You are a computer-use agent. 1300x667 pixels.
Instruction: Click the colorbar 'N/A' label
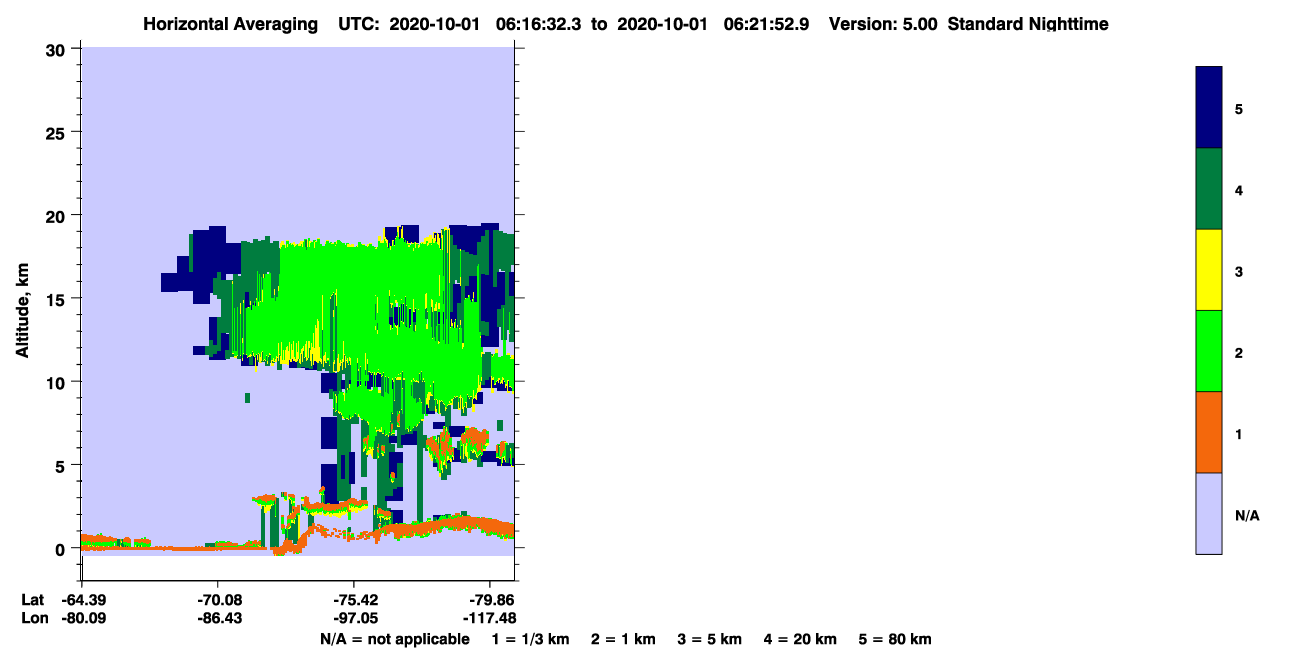click(x=1247, y=515)
